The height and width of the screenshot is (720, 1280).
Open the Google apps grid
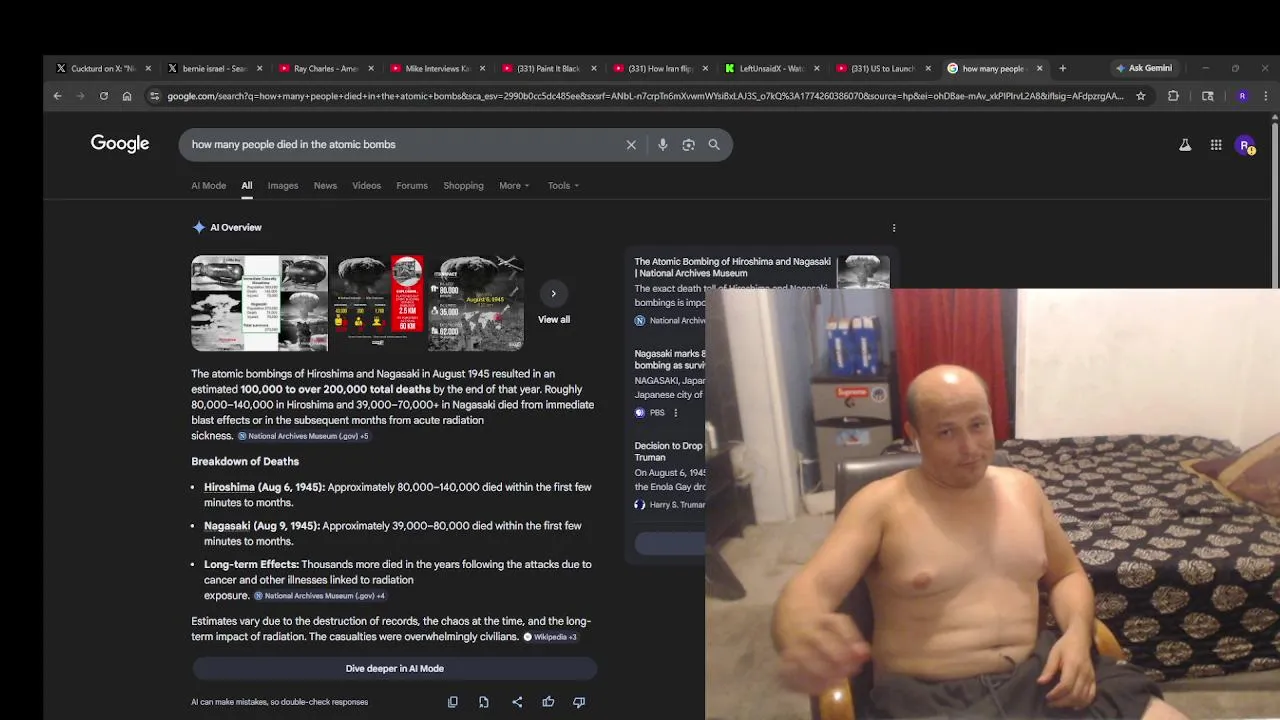(1216, 145)
